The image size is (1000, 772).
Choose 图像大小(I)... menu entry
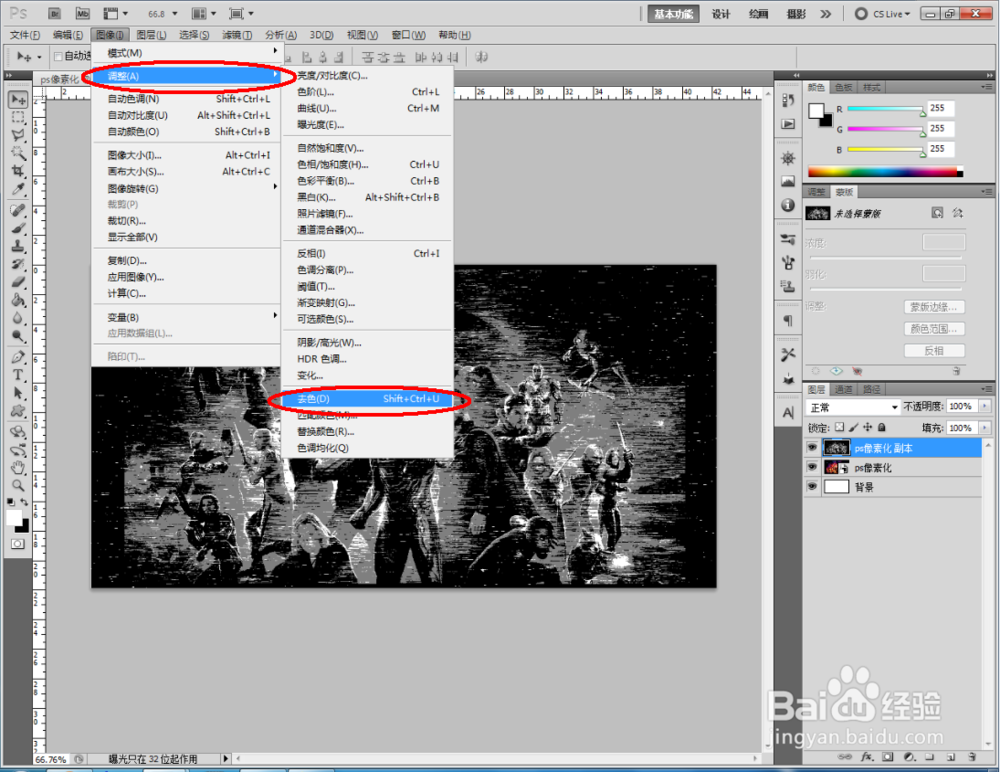(x=188, y=155)
